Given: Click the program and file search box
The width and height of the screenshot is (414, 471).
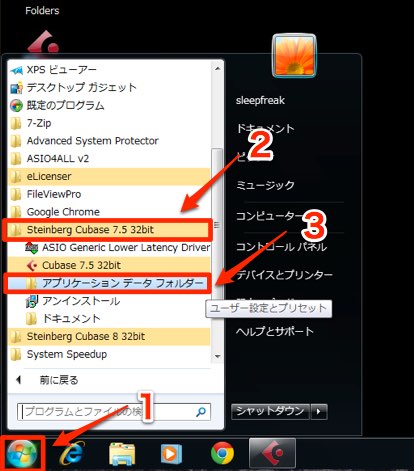Looking at the screenshot, I should click(114, 412).
